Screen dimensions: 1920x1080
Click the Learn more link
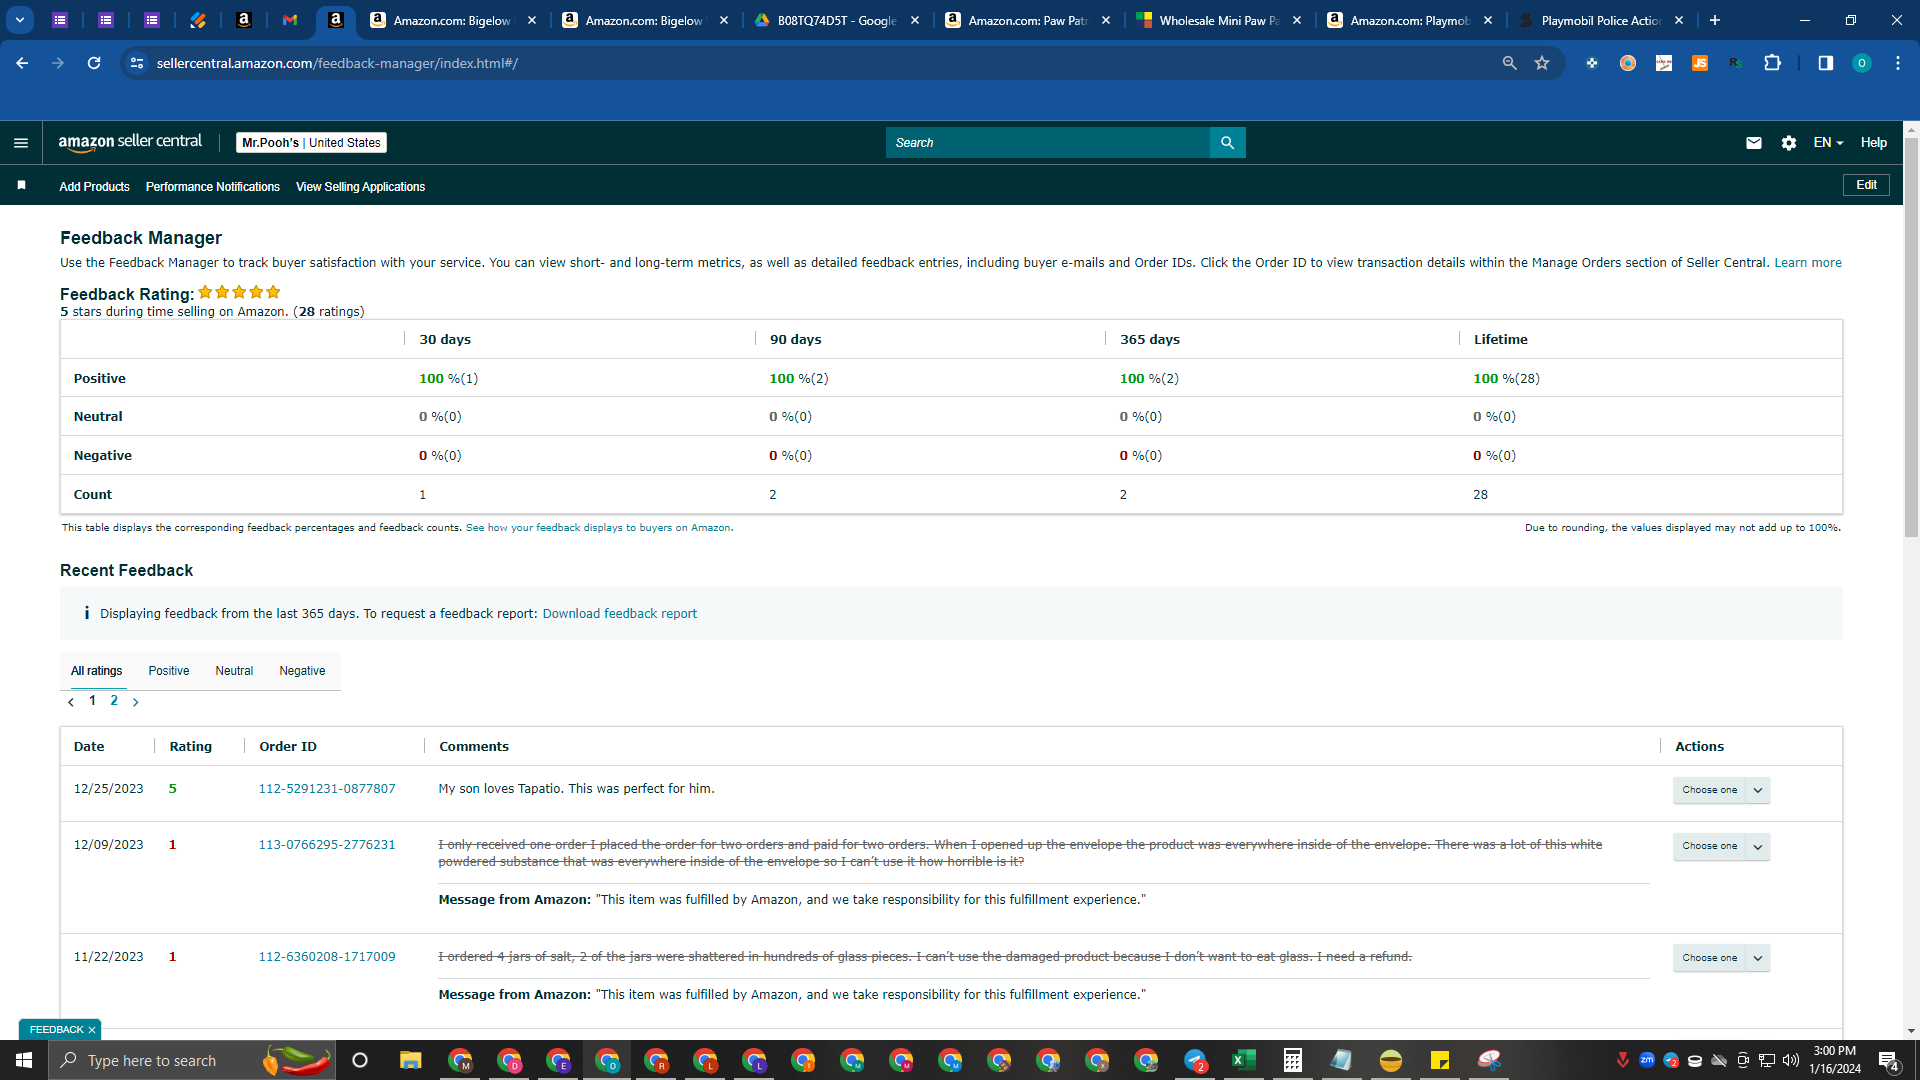click(x=1808, y=263)
